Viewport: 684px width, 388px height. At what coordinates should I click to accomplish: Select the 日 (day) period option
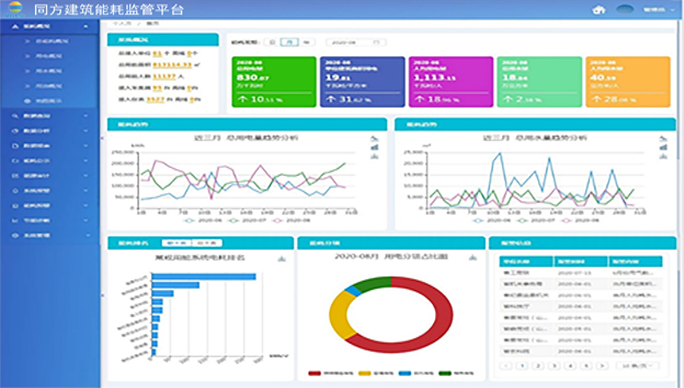click(x=272, y=42)
